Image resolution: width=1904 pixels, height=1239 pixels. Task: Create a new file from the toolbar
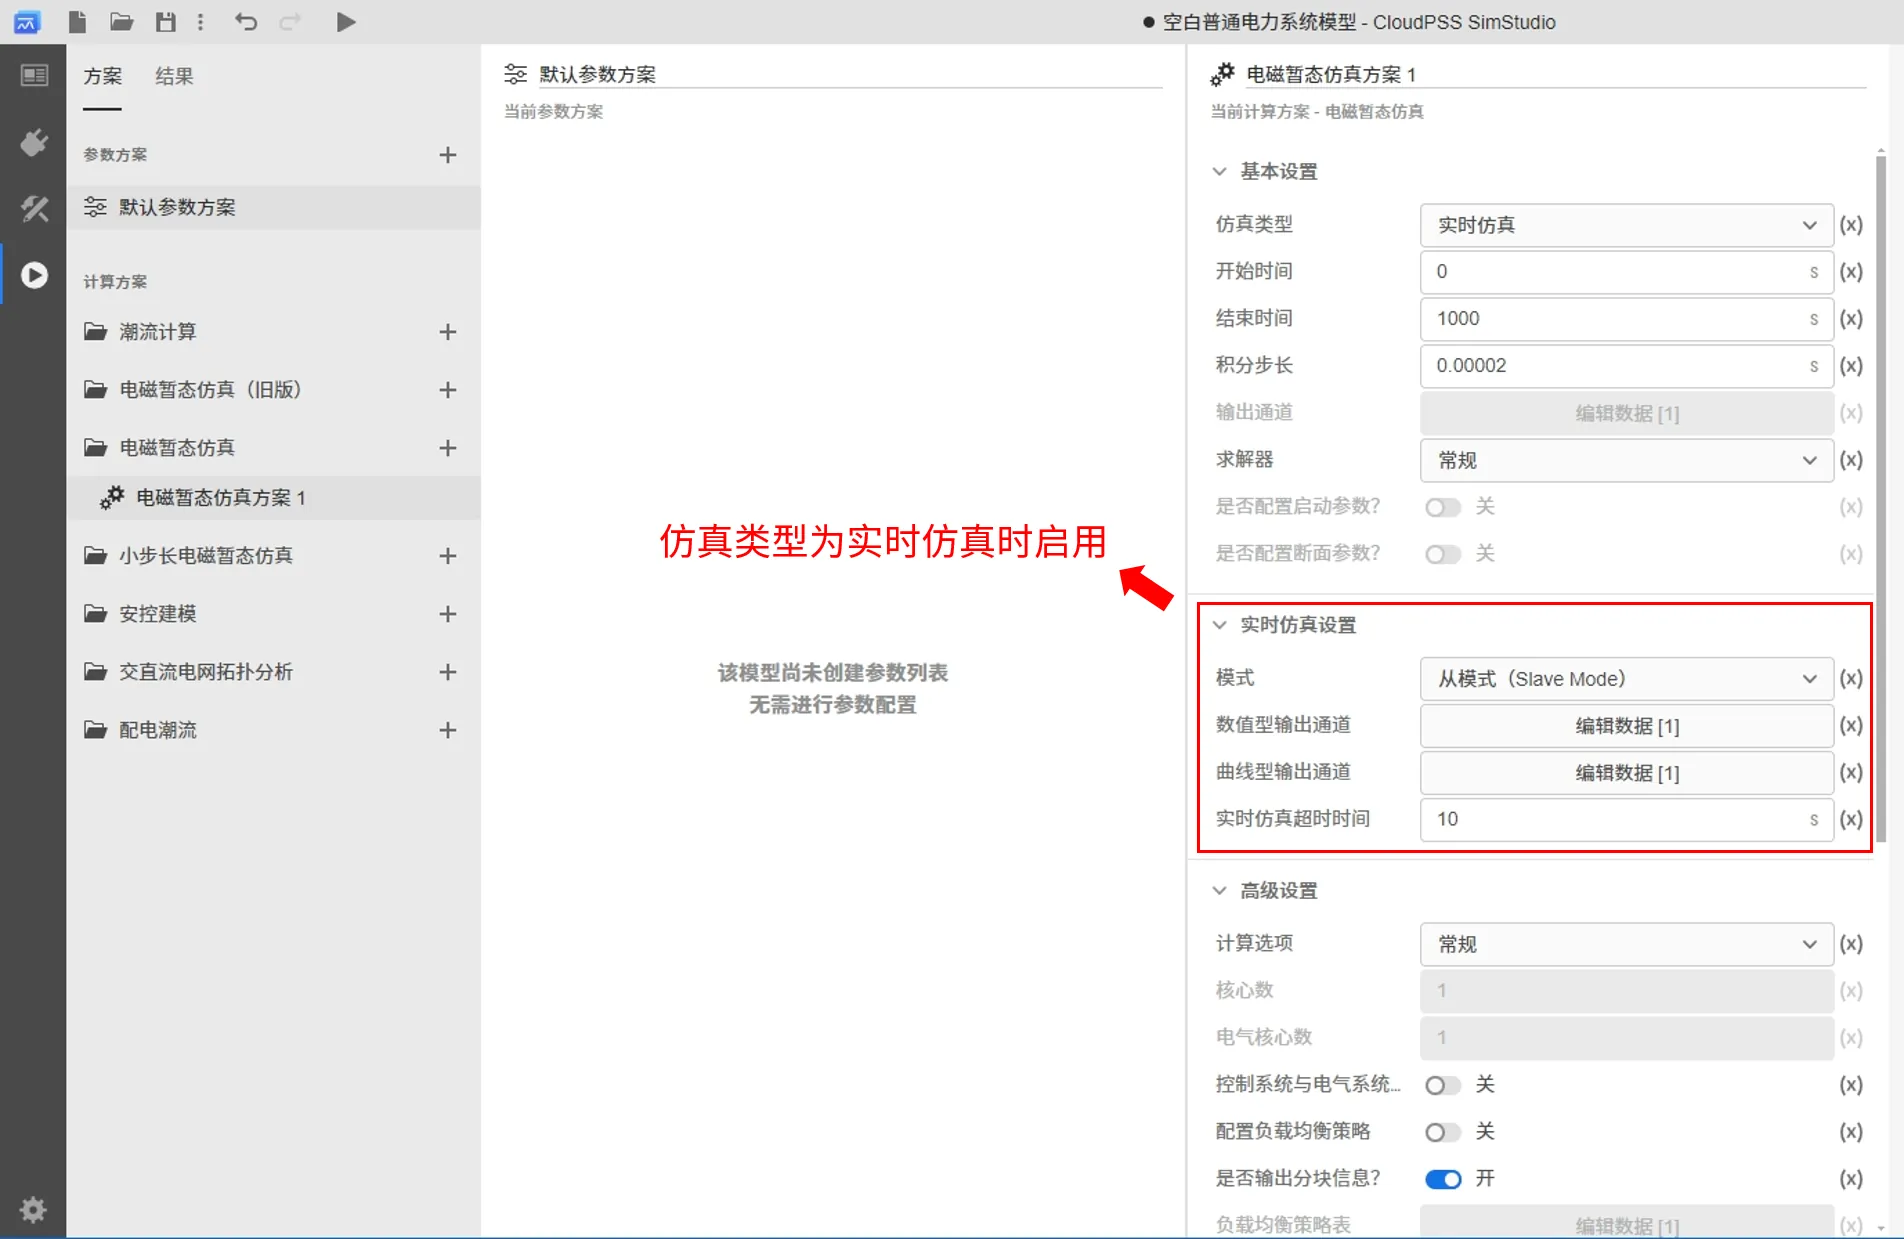[x=77, y=22]
